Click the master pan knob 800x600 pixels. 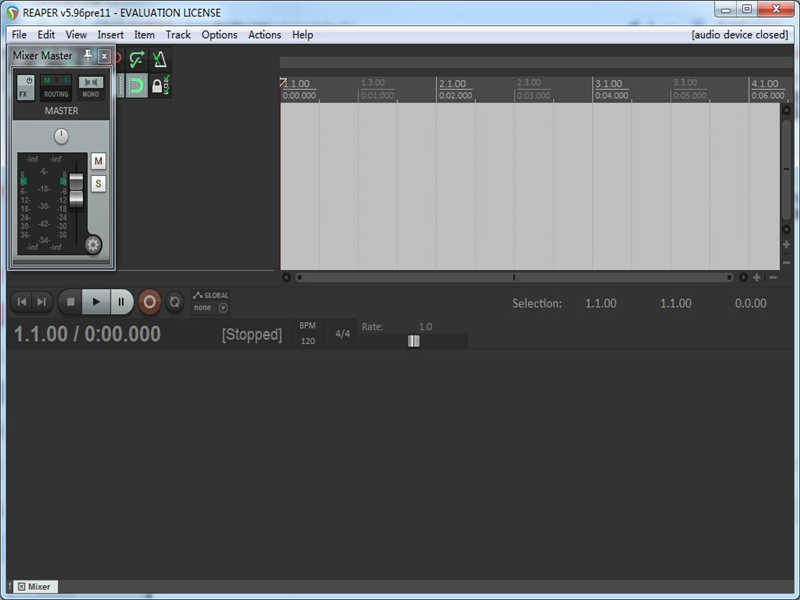point(61,136)
